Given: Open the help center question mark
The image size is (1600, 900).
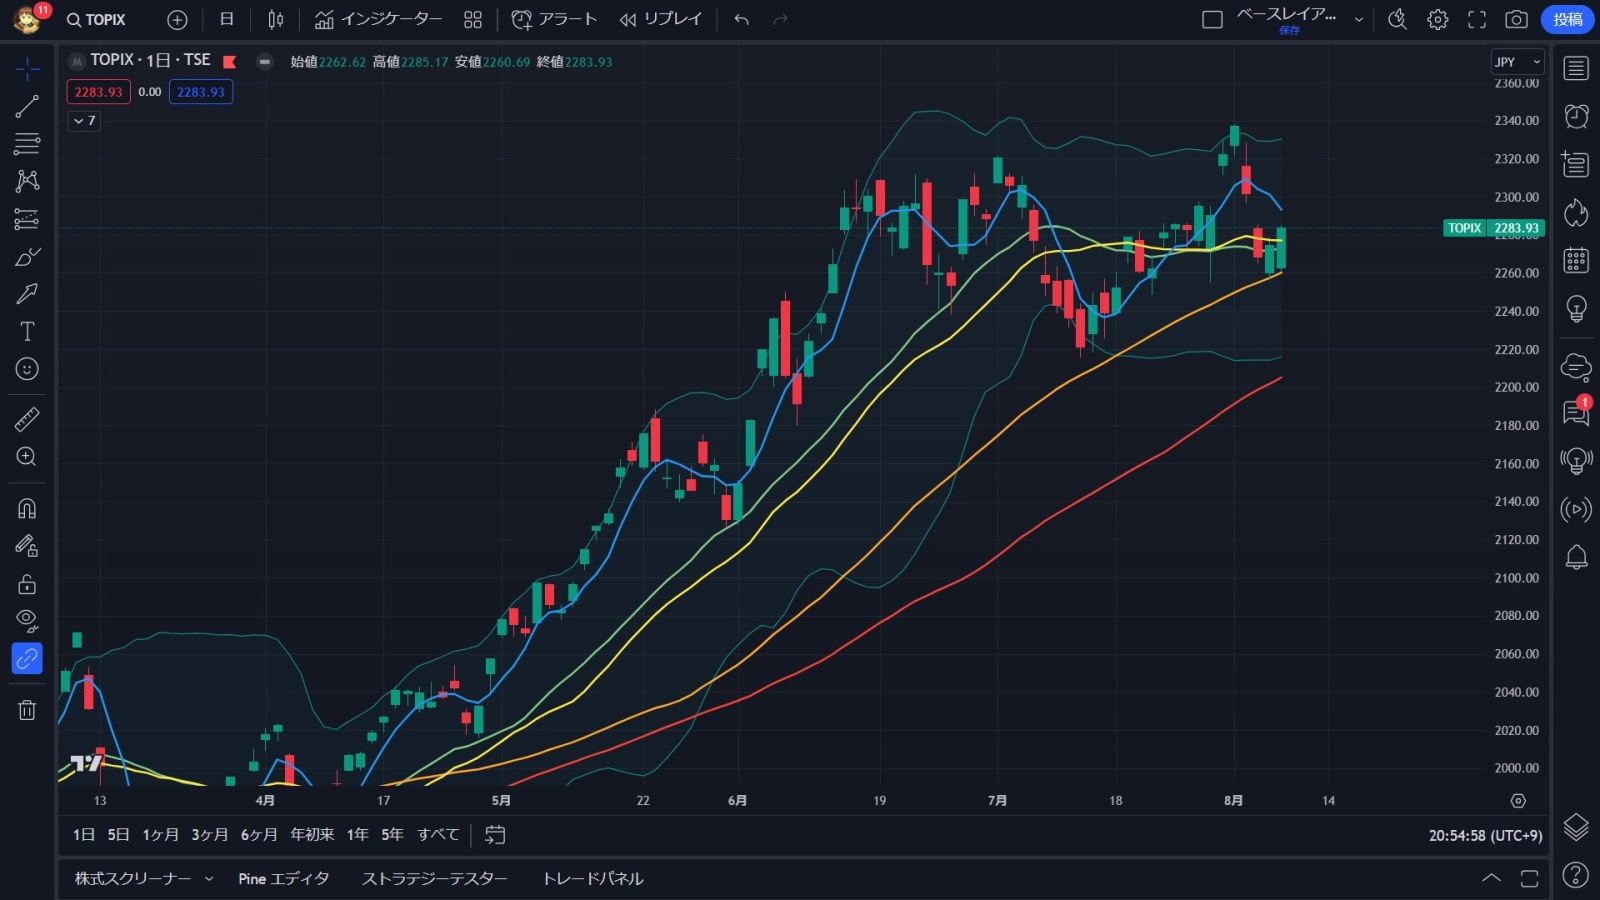Looking at the screenshot, I should click(1576, 876).
